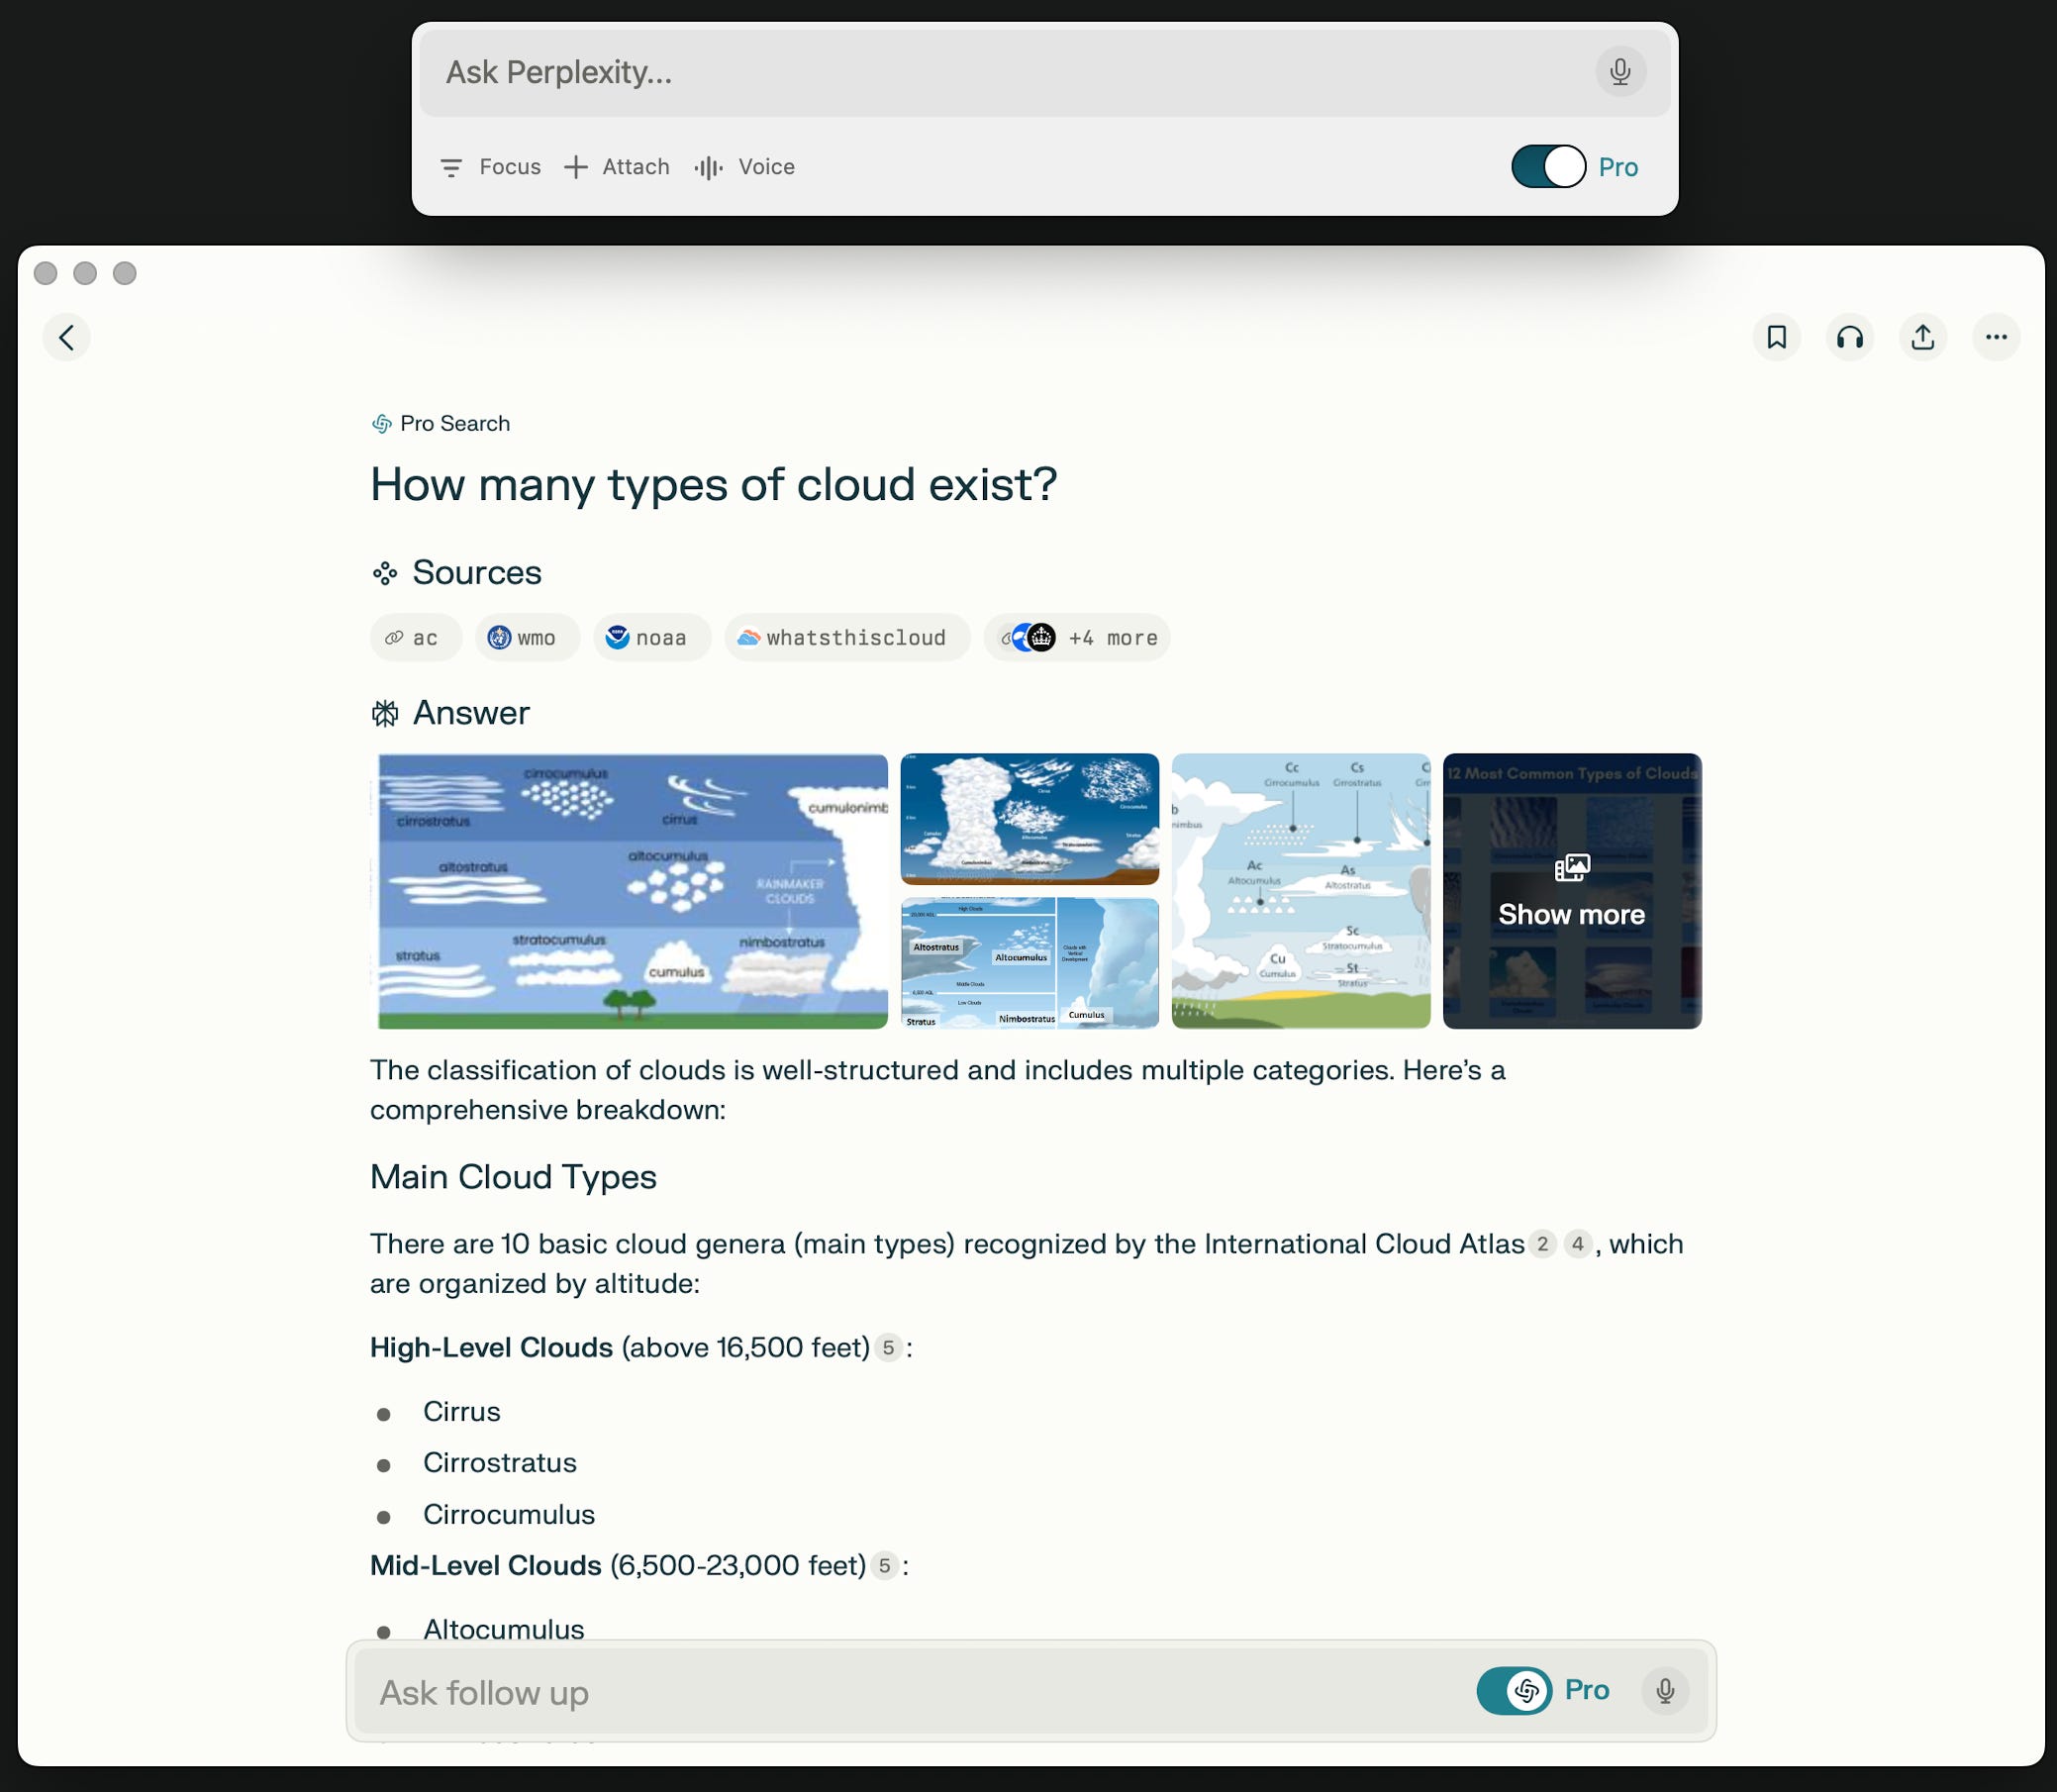Open the whatsthiscloud source chip

tap(846, 638)
